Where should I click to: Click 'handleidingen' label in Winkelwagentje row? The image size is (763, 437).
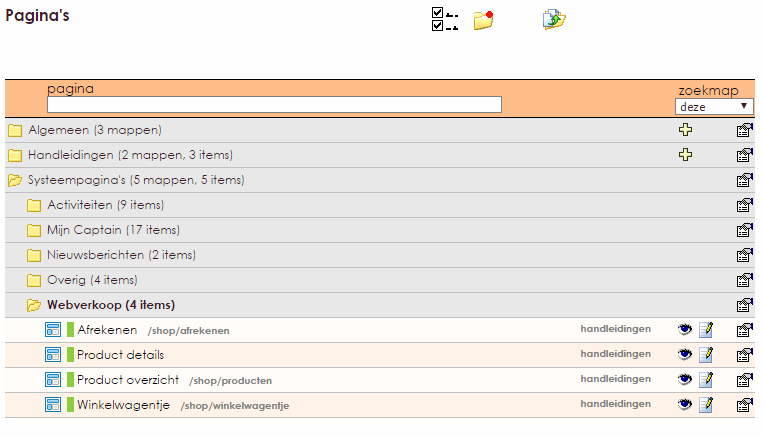coord(616,404)
